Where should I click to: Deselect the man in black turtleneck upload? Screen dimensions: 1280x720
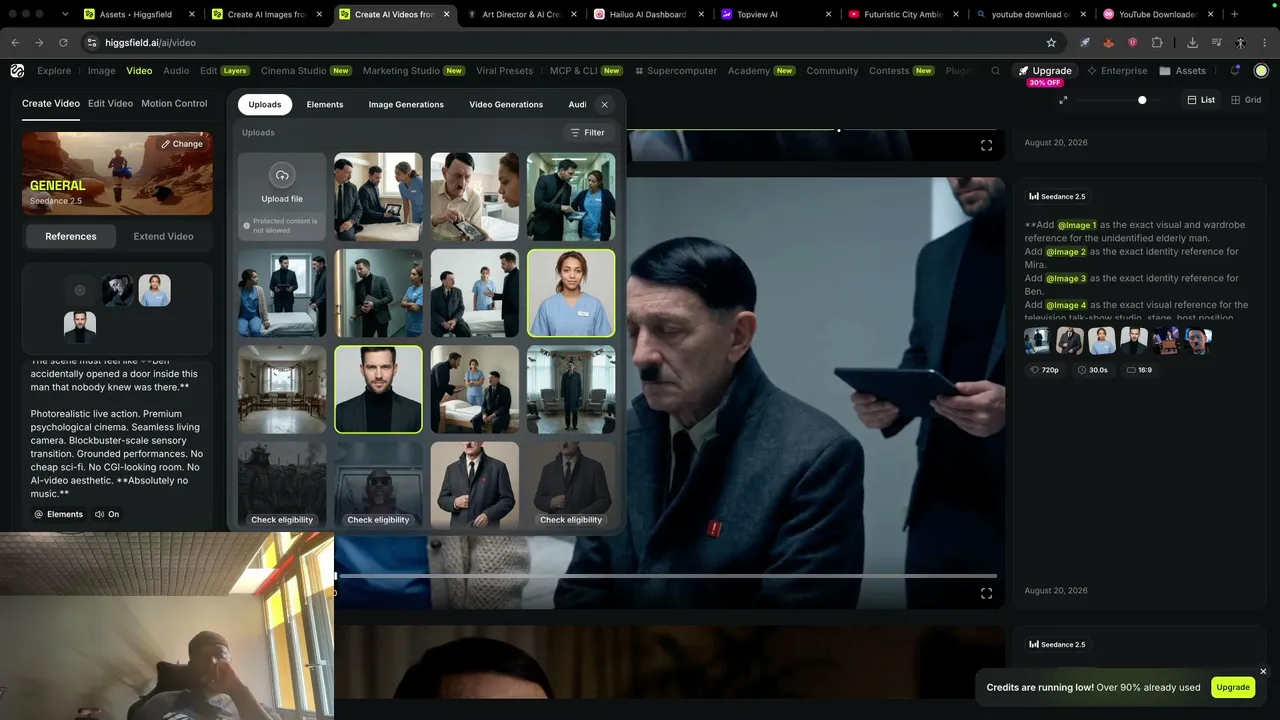[378, 389]
